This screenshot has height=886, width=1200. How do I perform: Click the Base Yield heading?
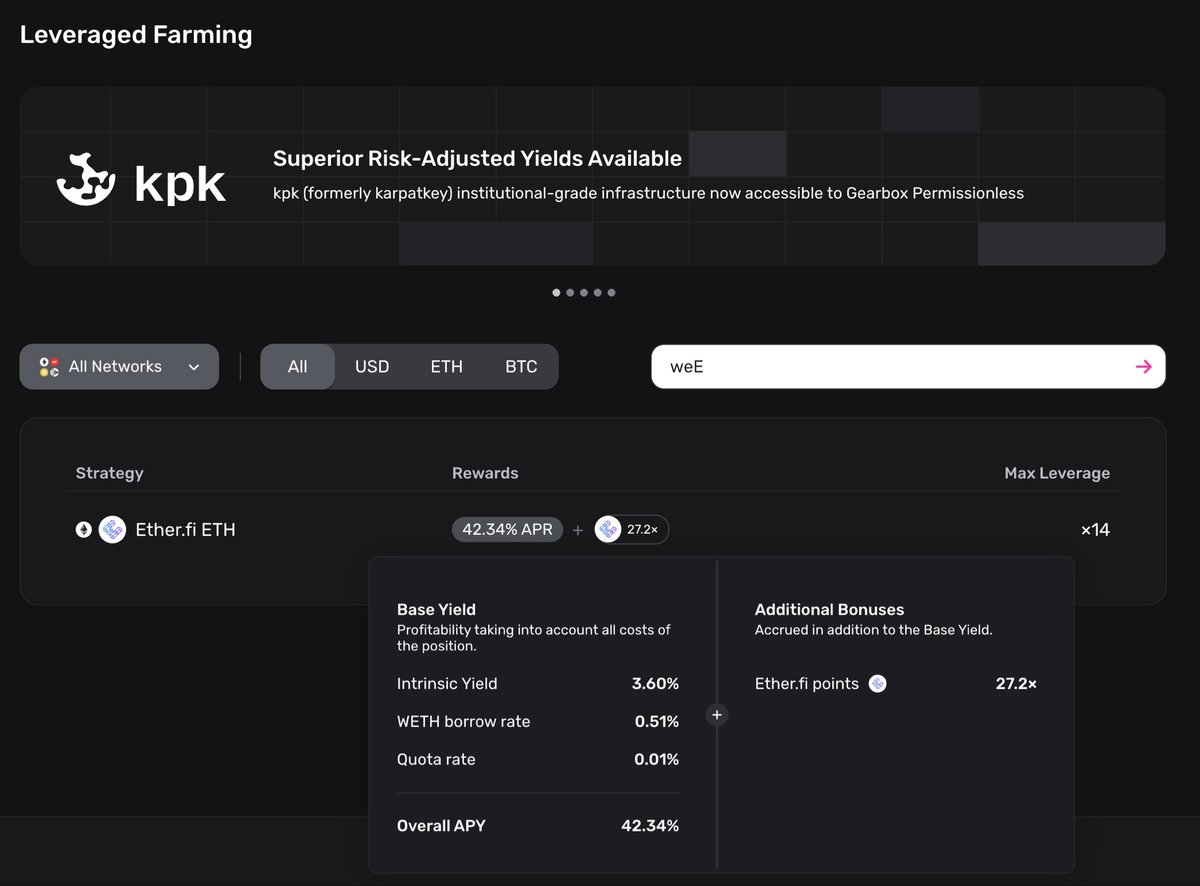(436, 609)
